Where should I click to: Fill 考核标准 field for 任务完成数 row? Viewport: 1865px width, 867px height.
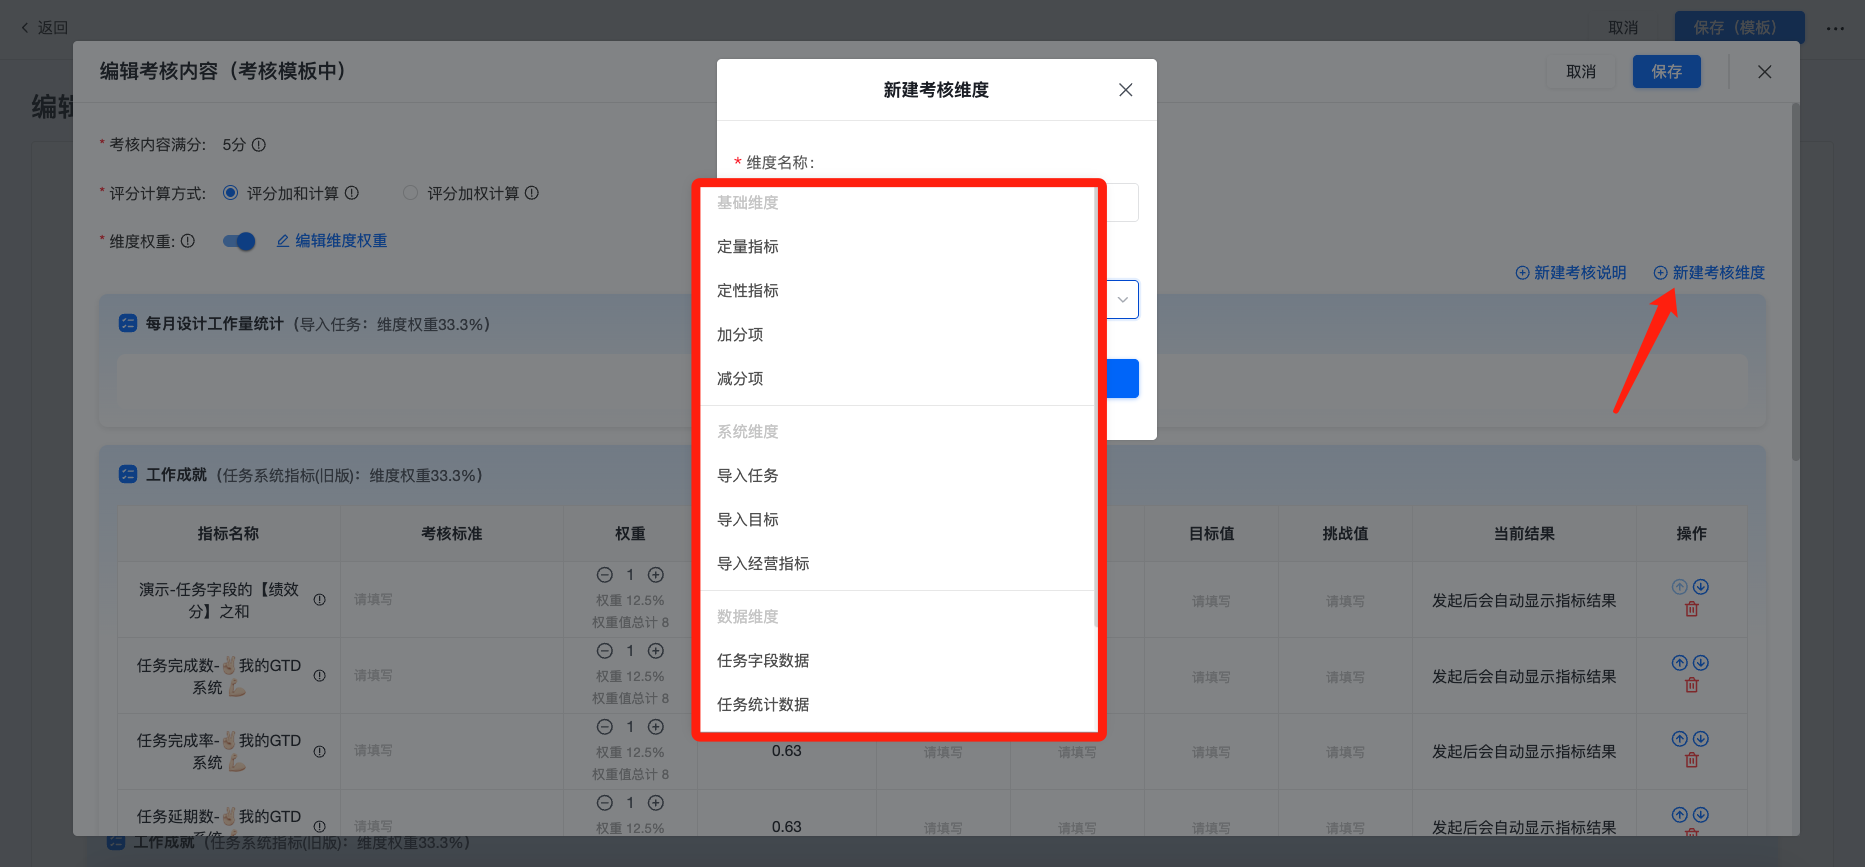point(451,676)
